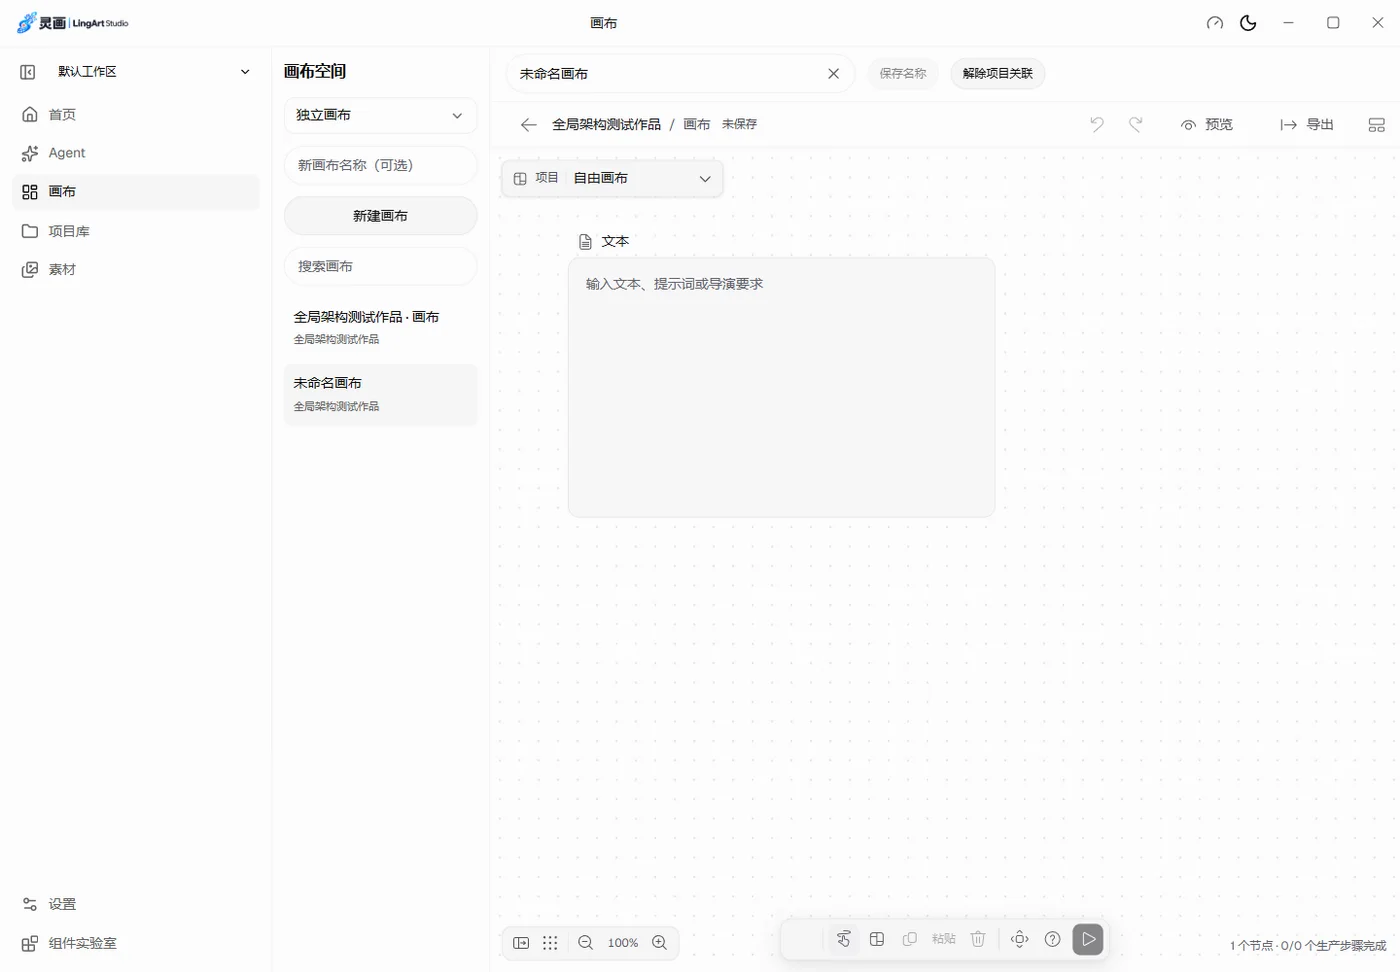Open 素材 from the sidebar
This screenshot has width=1400, height=972.
pos(136,270)
